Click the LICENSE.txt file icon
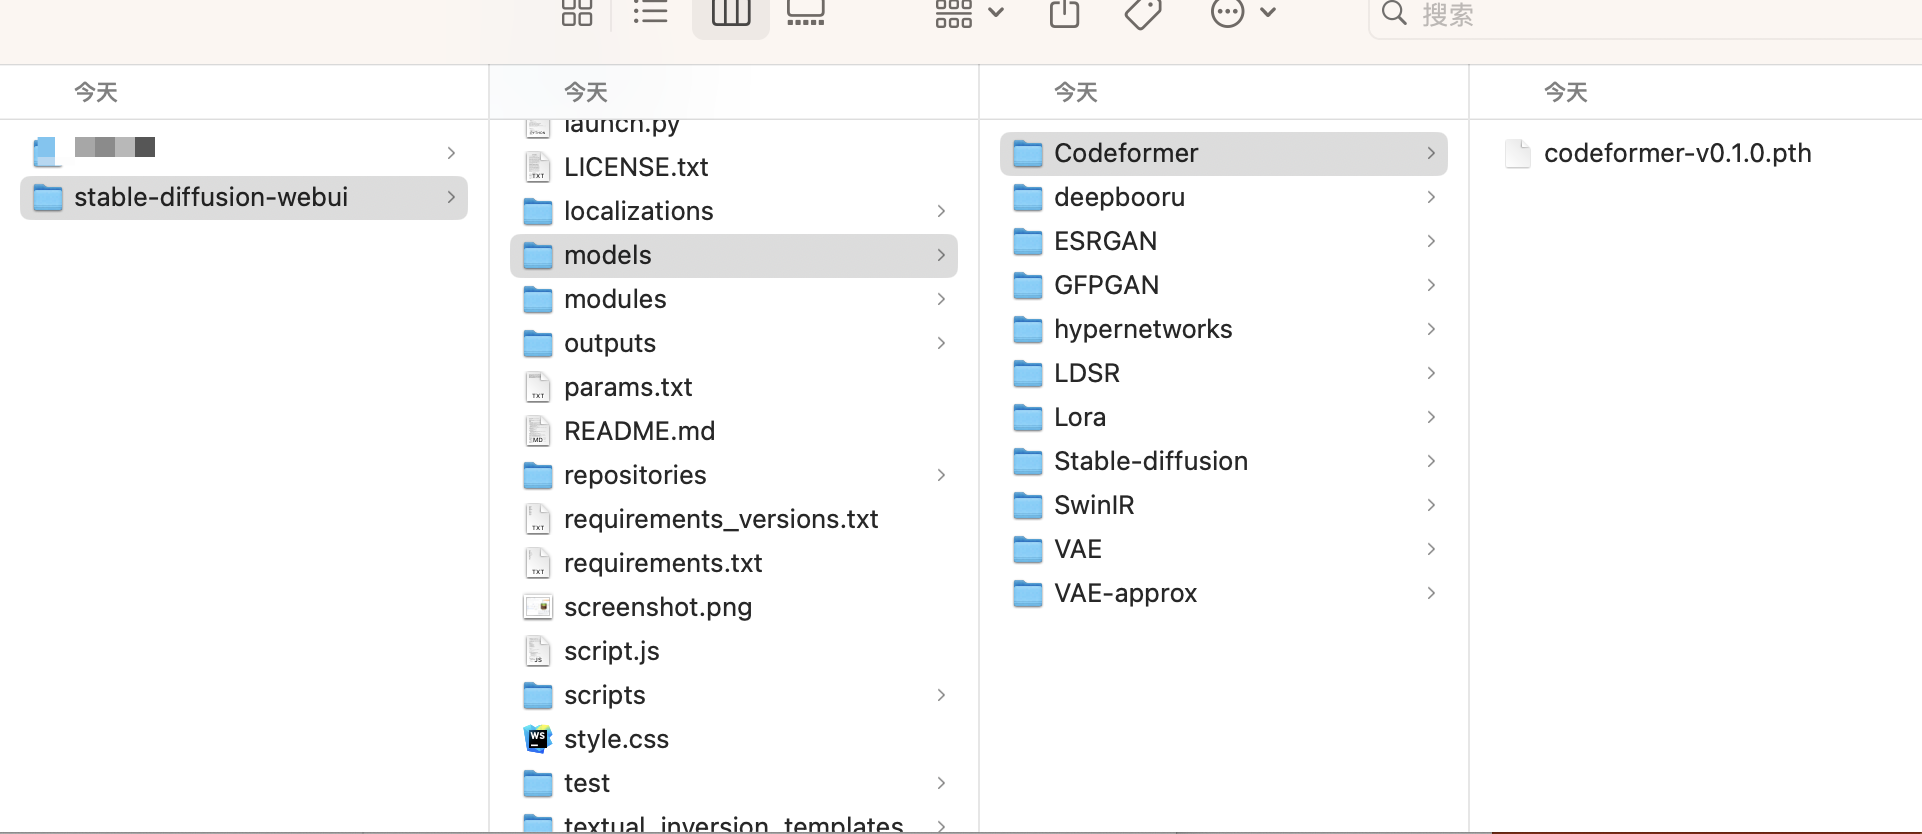This screenshot has height=834, width=1922. (538, 167)
